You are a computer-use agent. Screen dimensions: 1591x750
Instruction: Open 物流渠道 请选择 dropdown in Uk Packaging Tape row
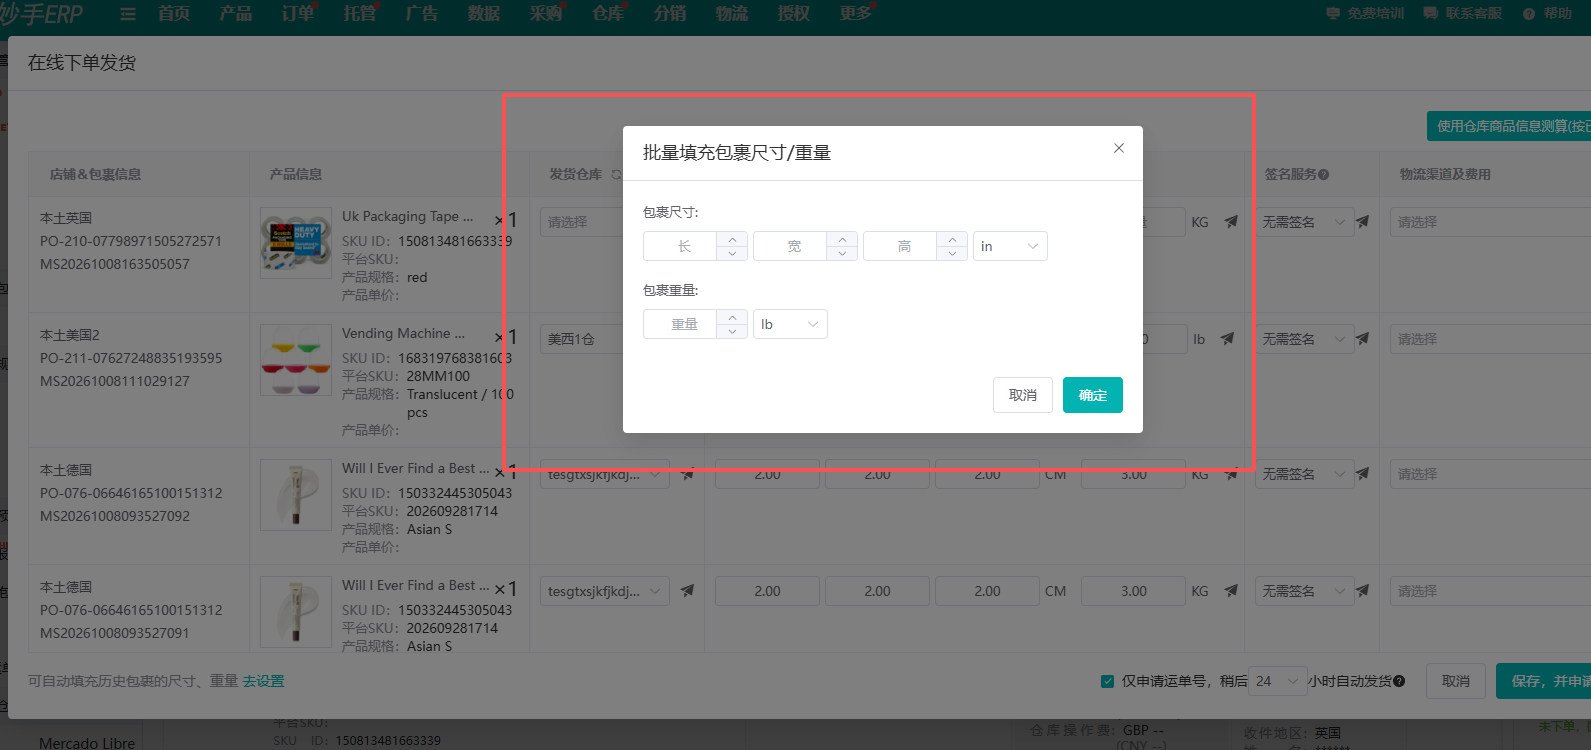[1490, 222]
